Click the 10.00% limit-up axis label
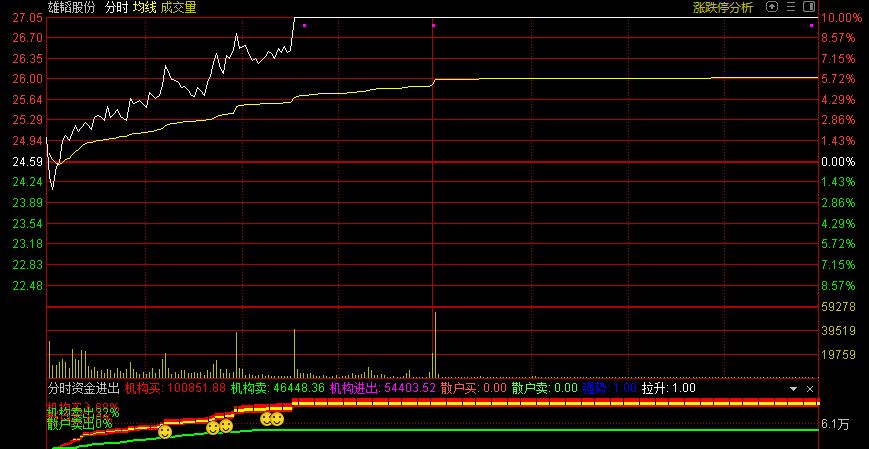This screenshot has height=449, width=869. [x=841, y=18]
